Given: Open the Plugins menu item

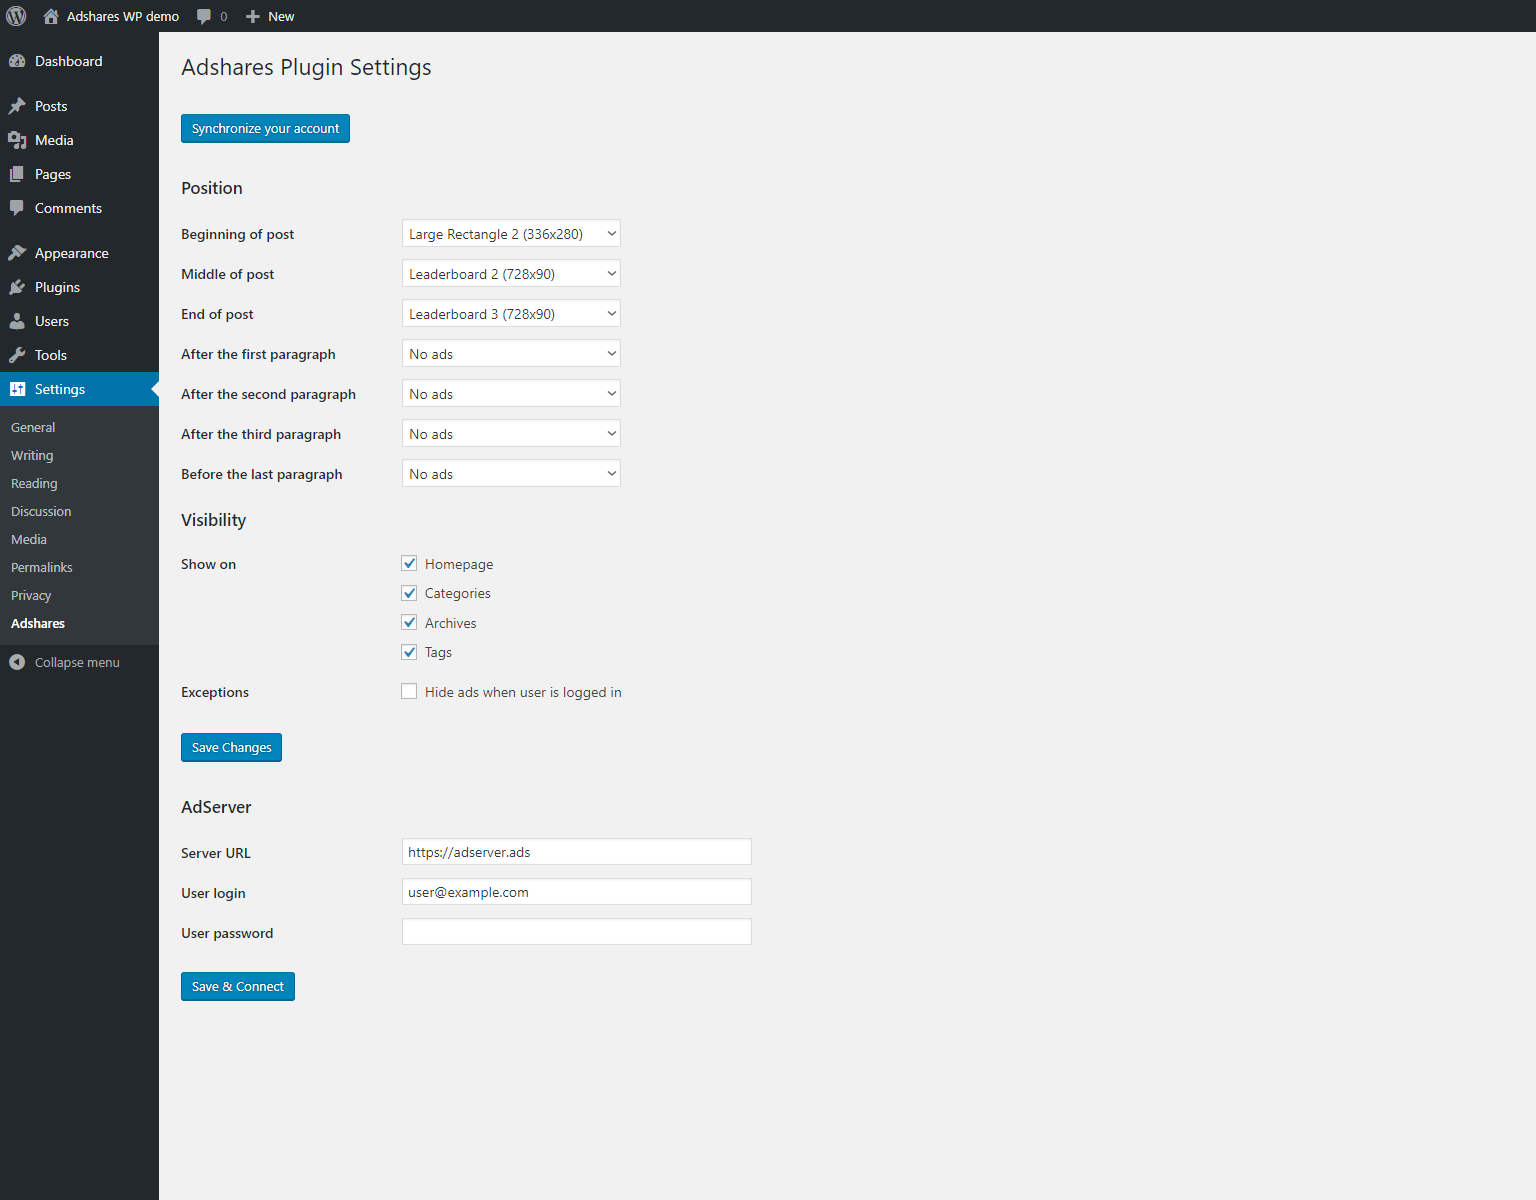Looking at the screenshot, I should 79,287.
